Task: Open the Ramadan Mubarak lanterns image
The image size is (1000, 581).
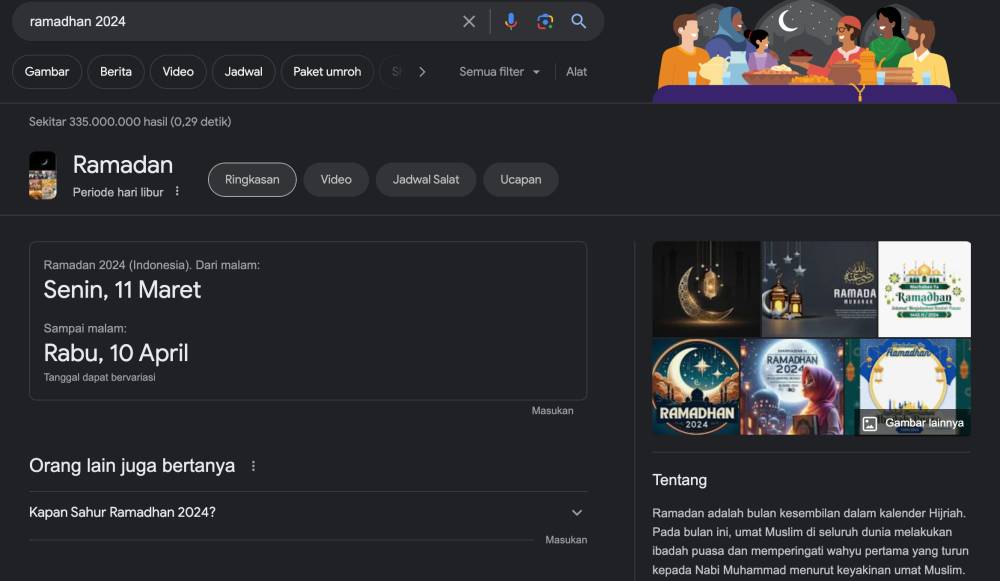Action: [x=820, y=289]
